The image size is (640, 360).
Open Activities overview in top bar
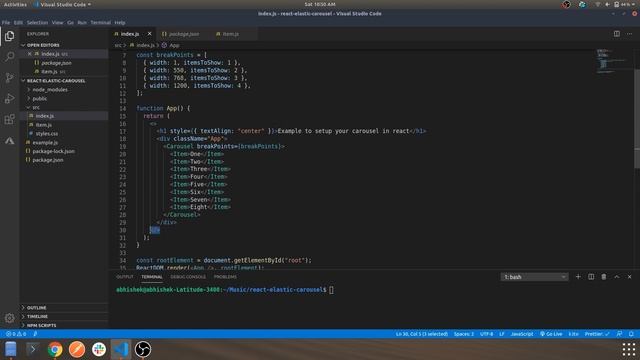(15, 4)
